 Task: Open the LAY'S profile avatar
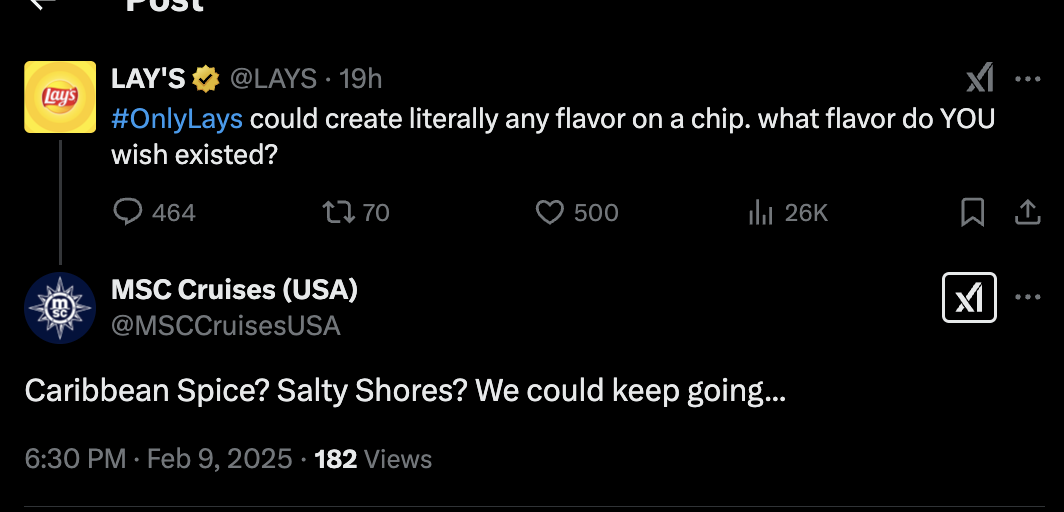[x=60, y=97]
